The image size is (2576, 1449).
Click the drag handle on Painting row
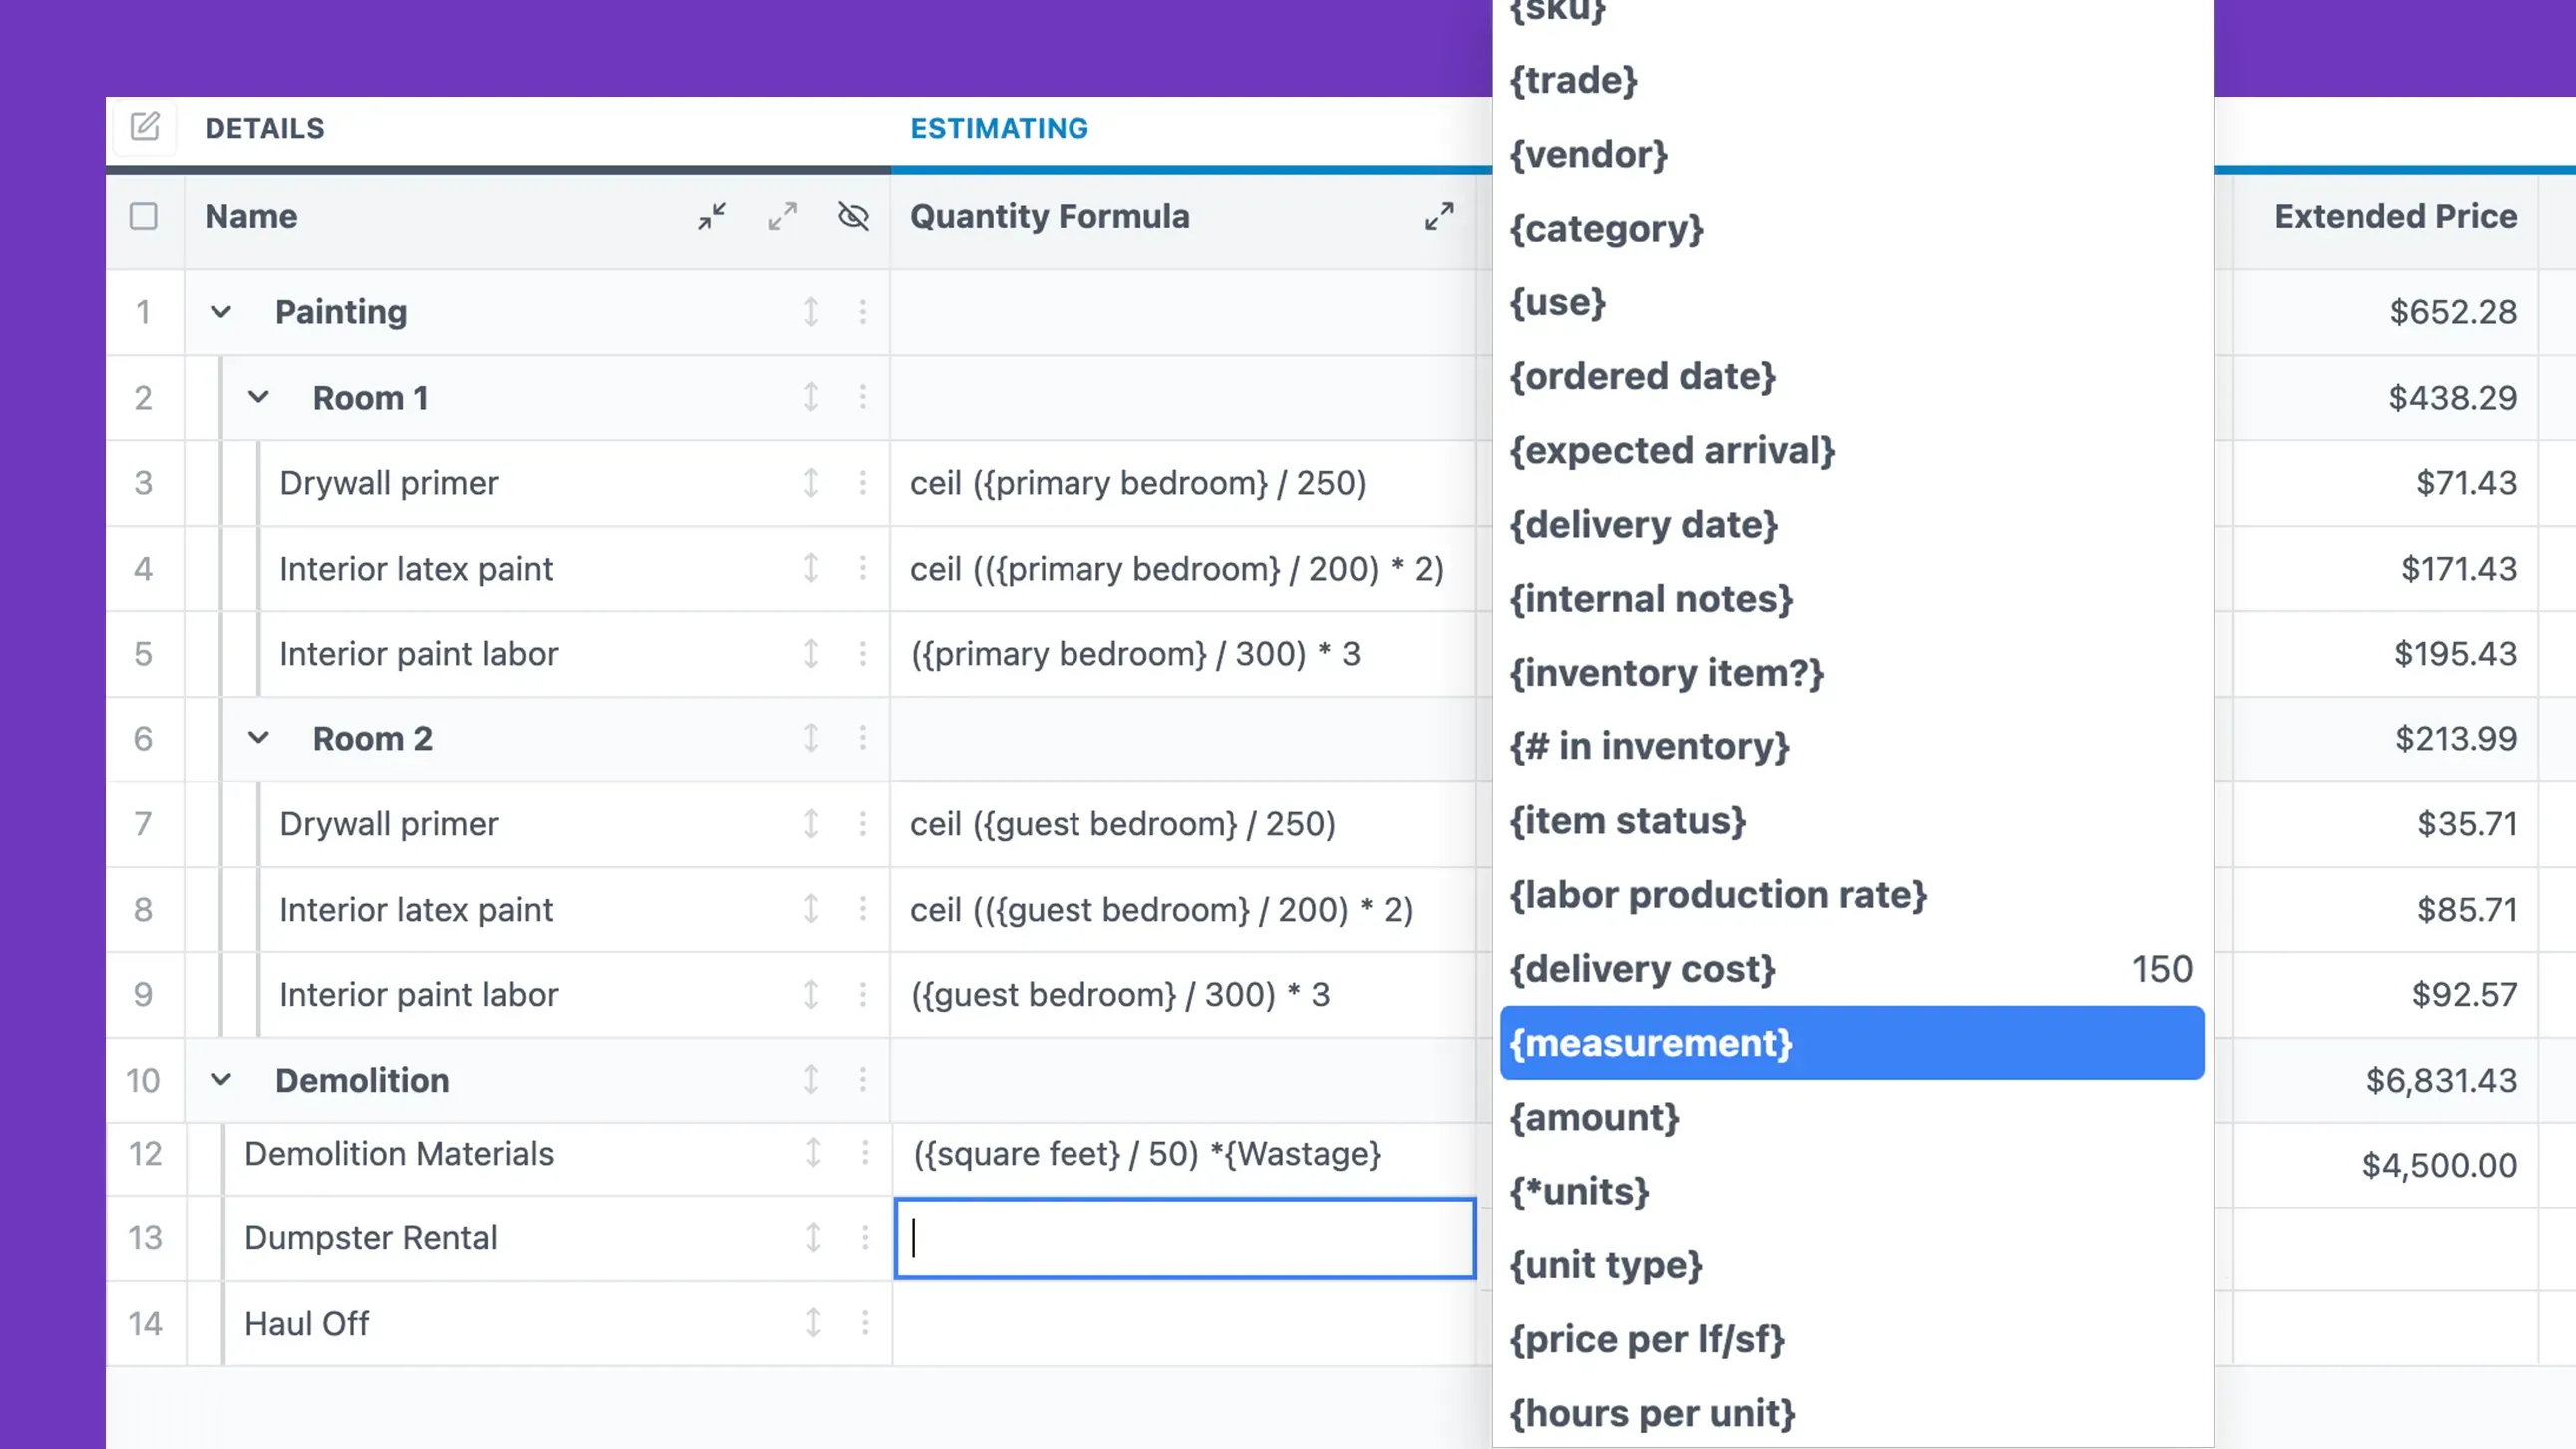click(x=811, y=313)
